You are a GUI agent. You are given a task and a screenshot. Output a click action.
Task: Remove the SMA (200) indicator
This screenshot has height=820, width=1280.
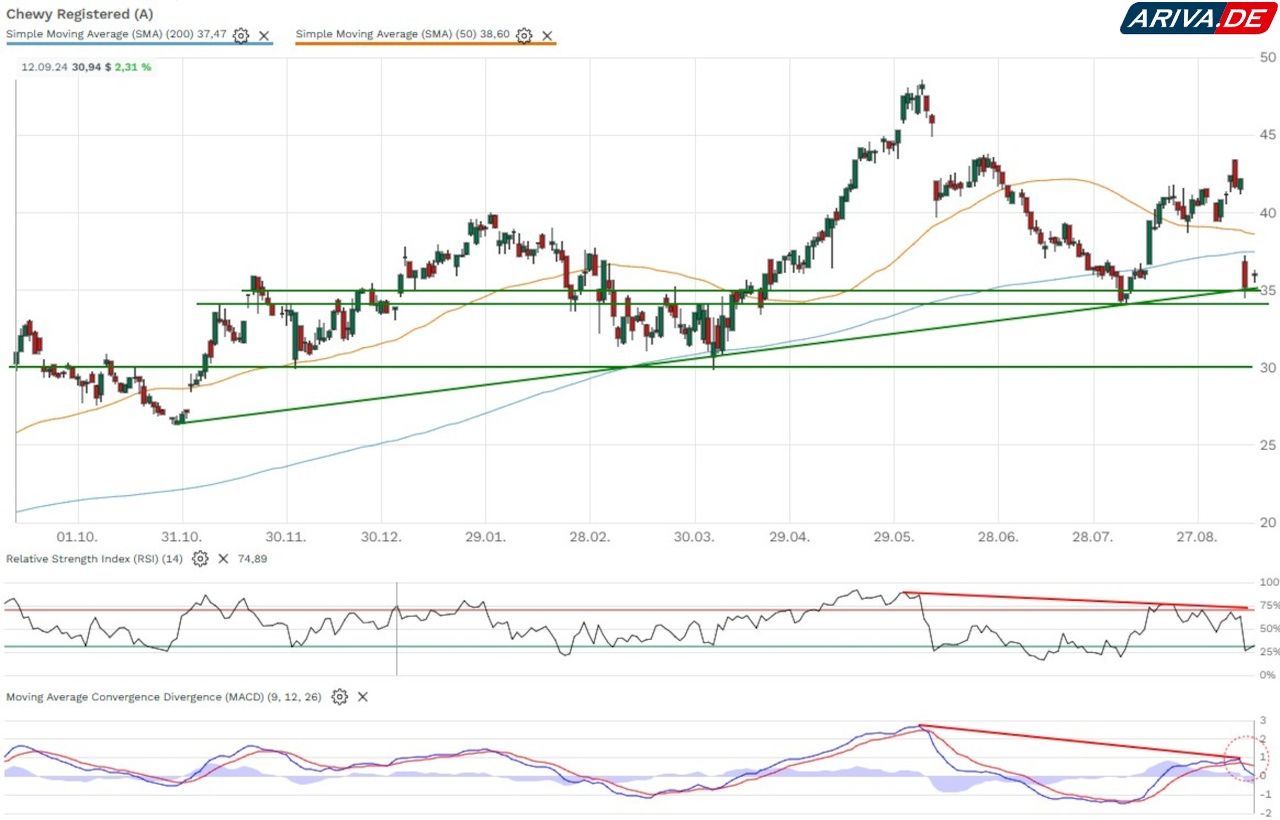tap(264, 35)
